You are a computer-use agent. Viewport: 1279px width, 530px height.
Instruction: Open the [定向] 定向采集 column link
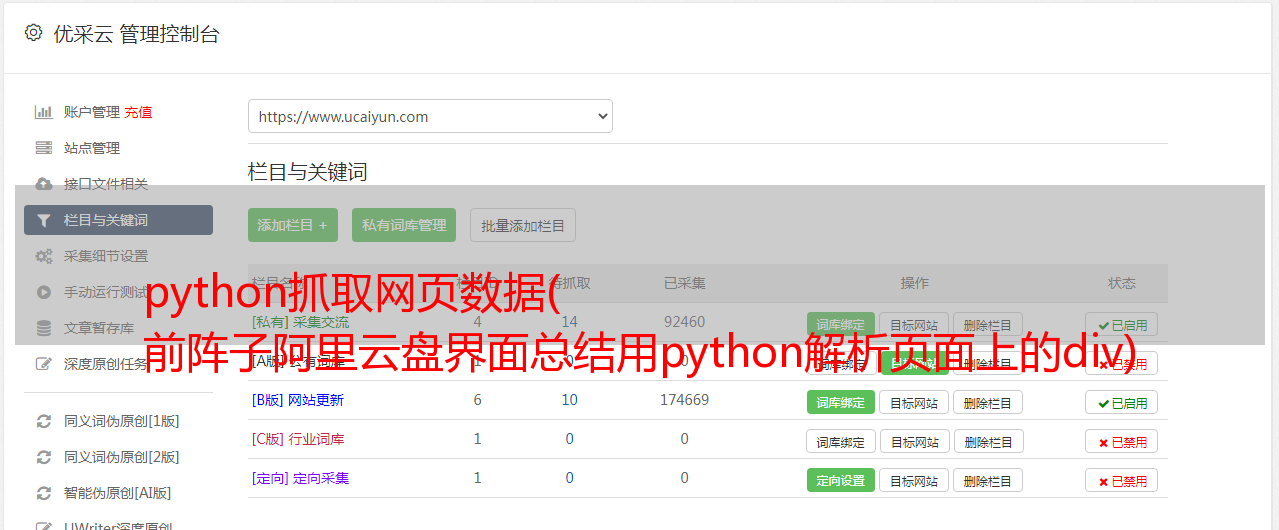(x=301, y=478)
